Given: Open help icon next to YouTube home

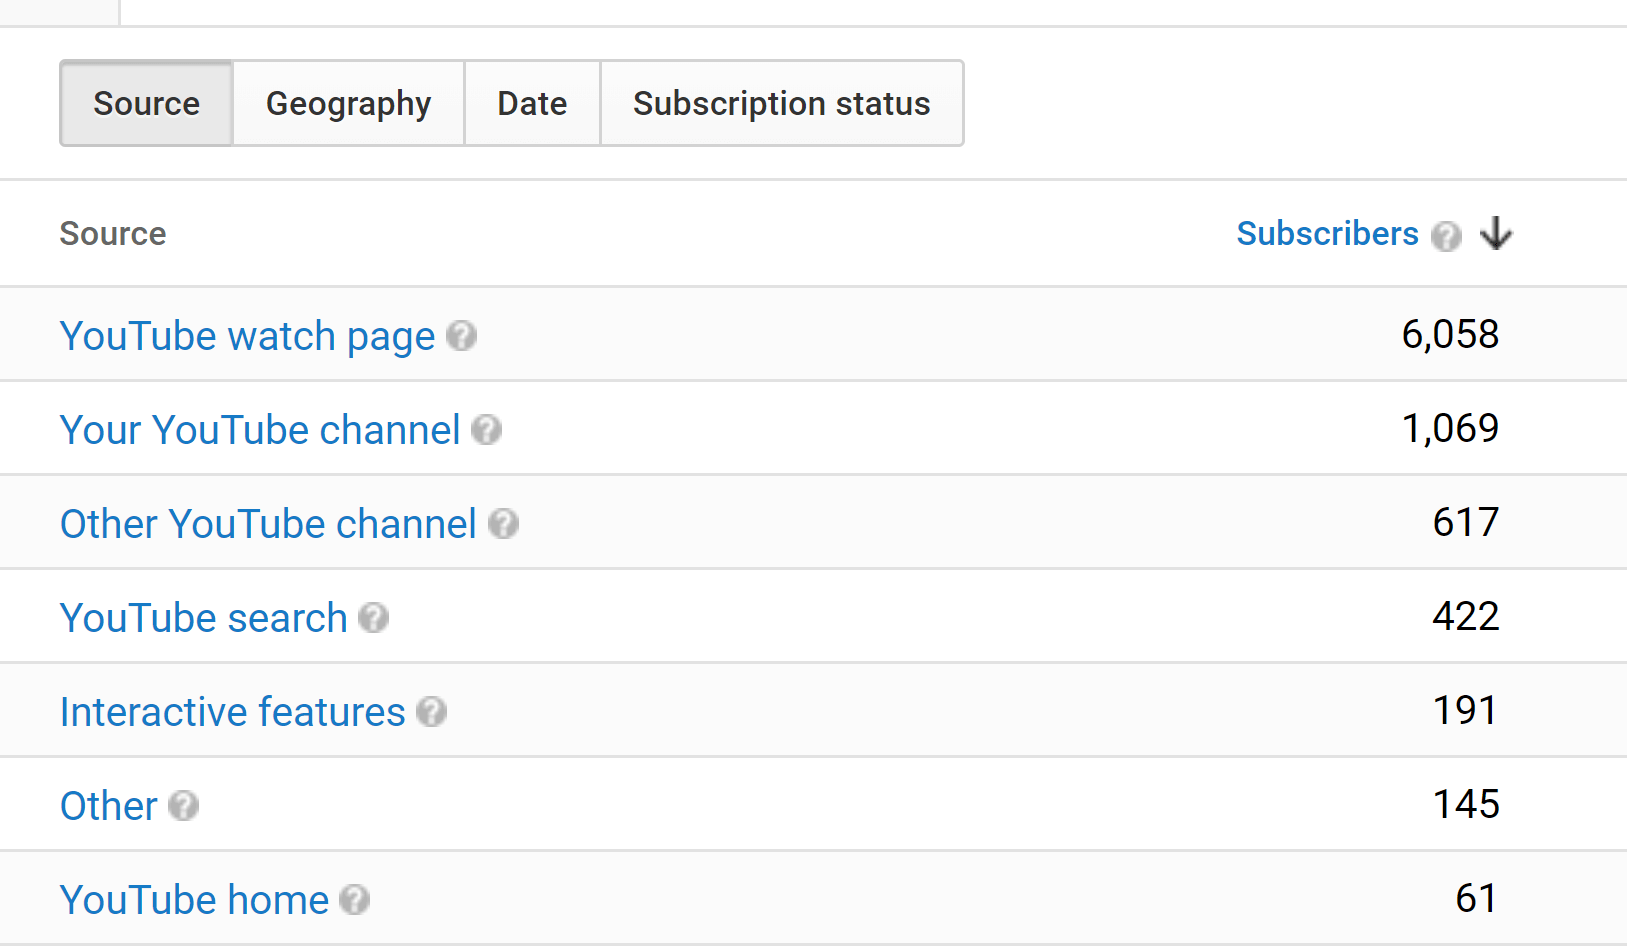Looking at the screenshot, I should point(354,900).
